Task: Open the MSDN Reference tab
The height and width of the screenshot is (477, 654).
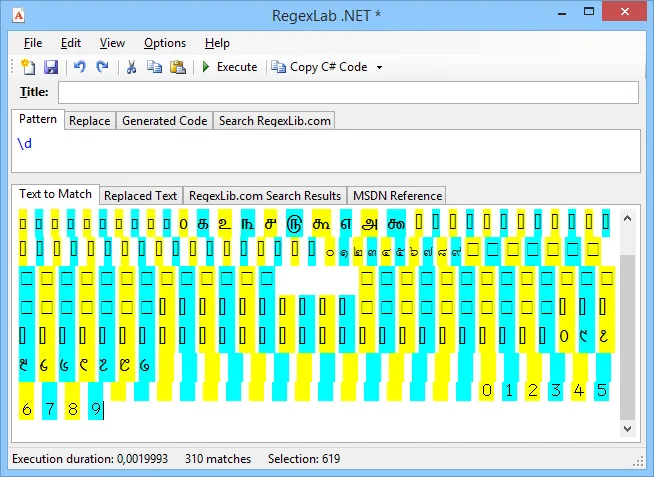Action: tap(397, 196)
